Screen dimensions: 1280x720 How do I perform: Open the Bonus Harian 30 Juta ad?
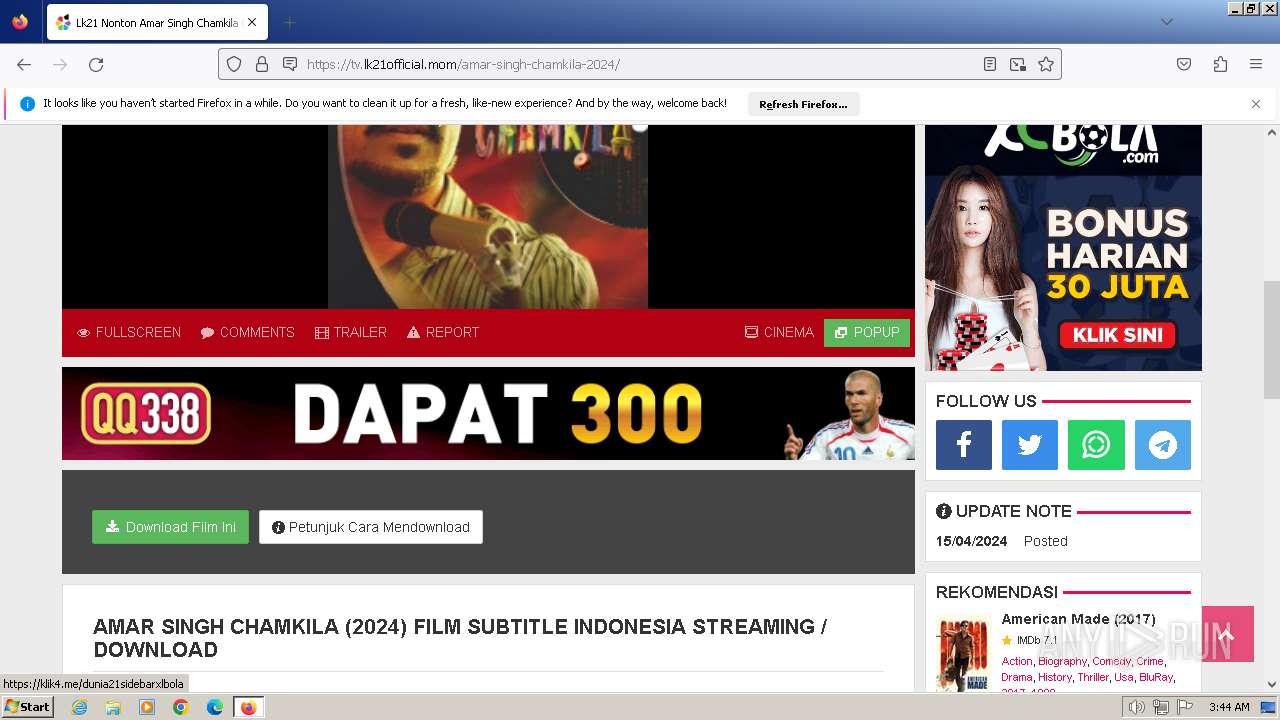[1063, 247]
